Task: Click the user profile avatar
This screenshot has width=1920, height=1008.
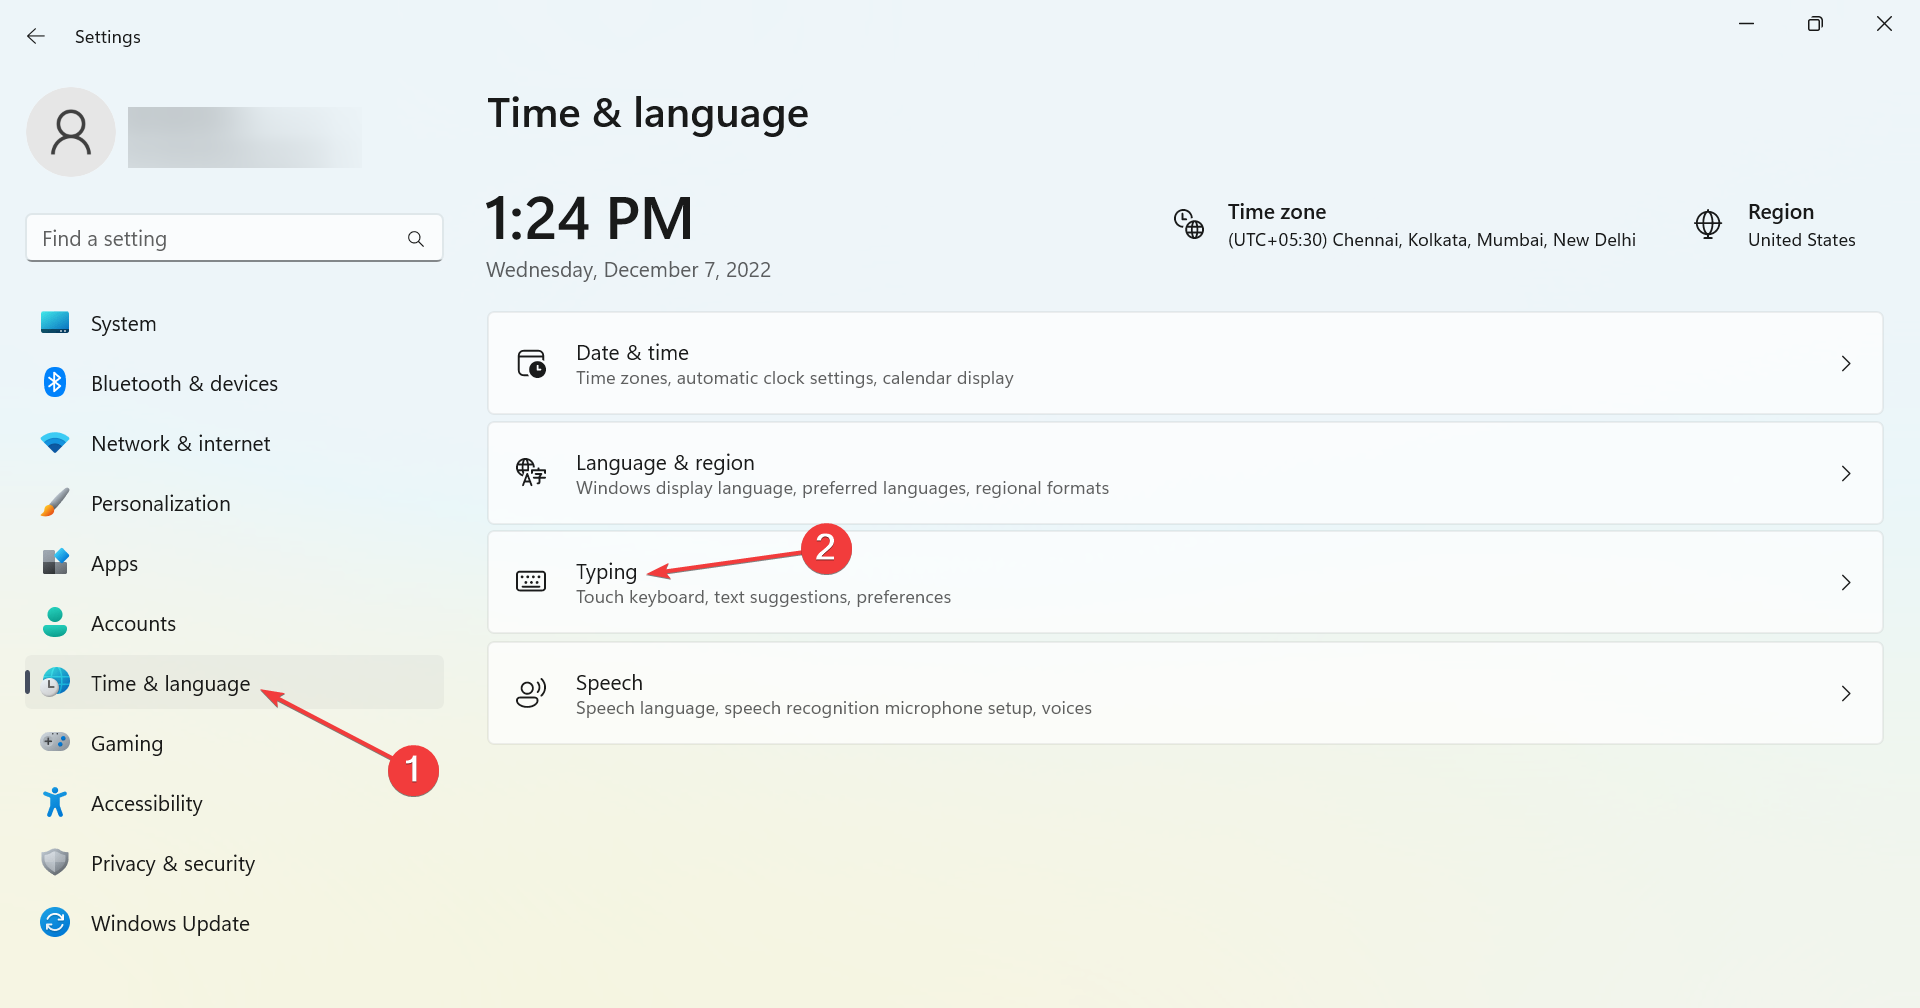Action: point(71,132)
